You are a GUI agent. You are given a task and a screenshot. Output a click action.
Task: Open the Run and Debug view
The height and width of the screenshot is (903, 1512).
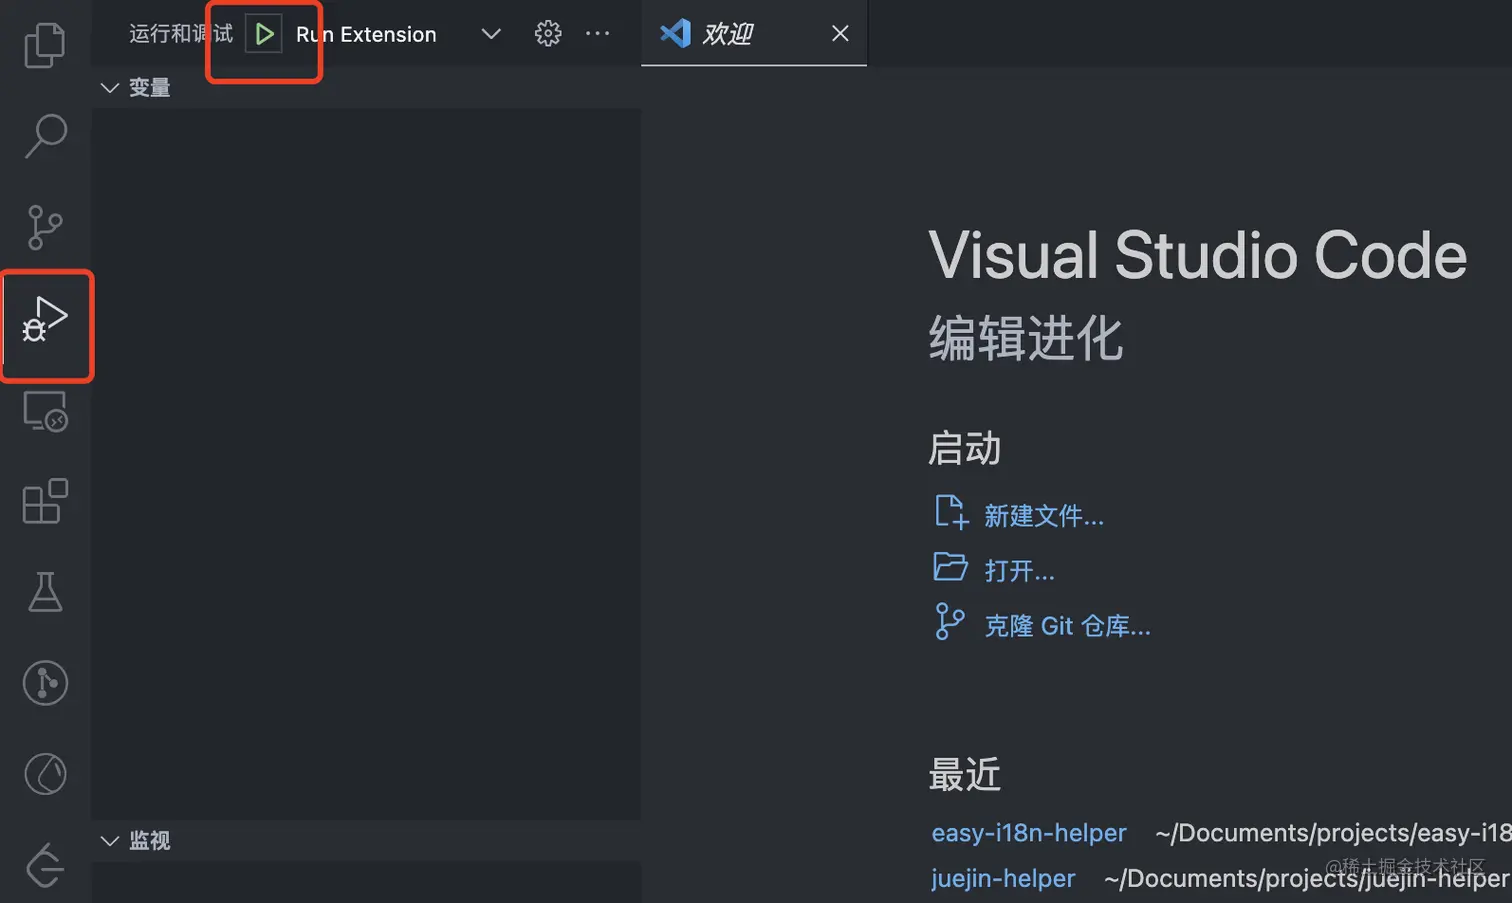(x=45, y=319)
